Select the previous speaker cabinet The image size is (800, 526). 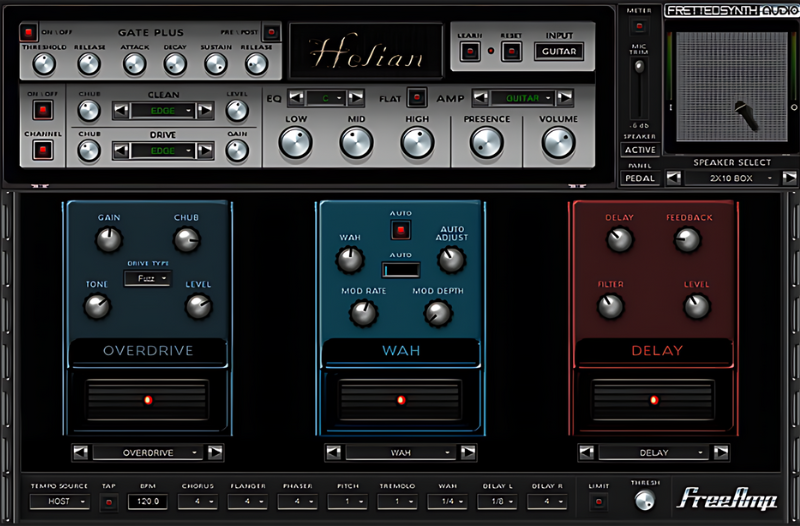673,178
